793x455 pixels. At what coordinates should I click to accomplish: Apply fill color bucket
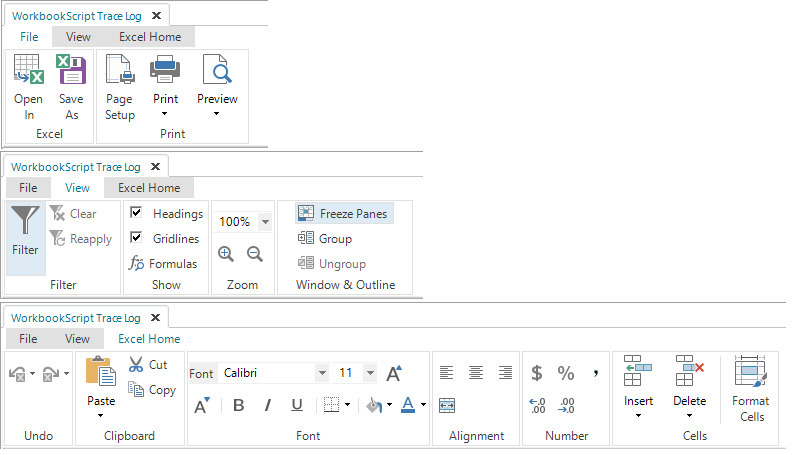pos(374,405)
